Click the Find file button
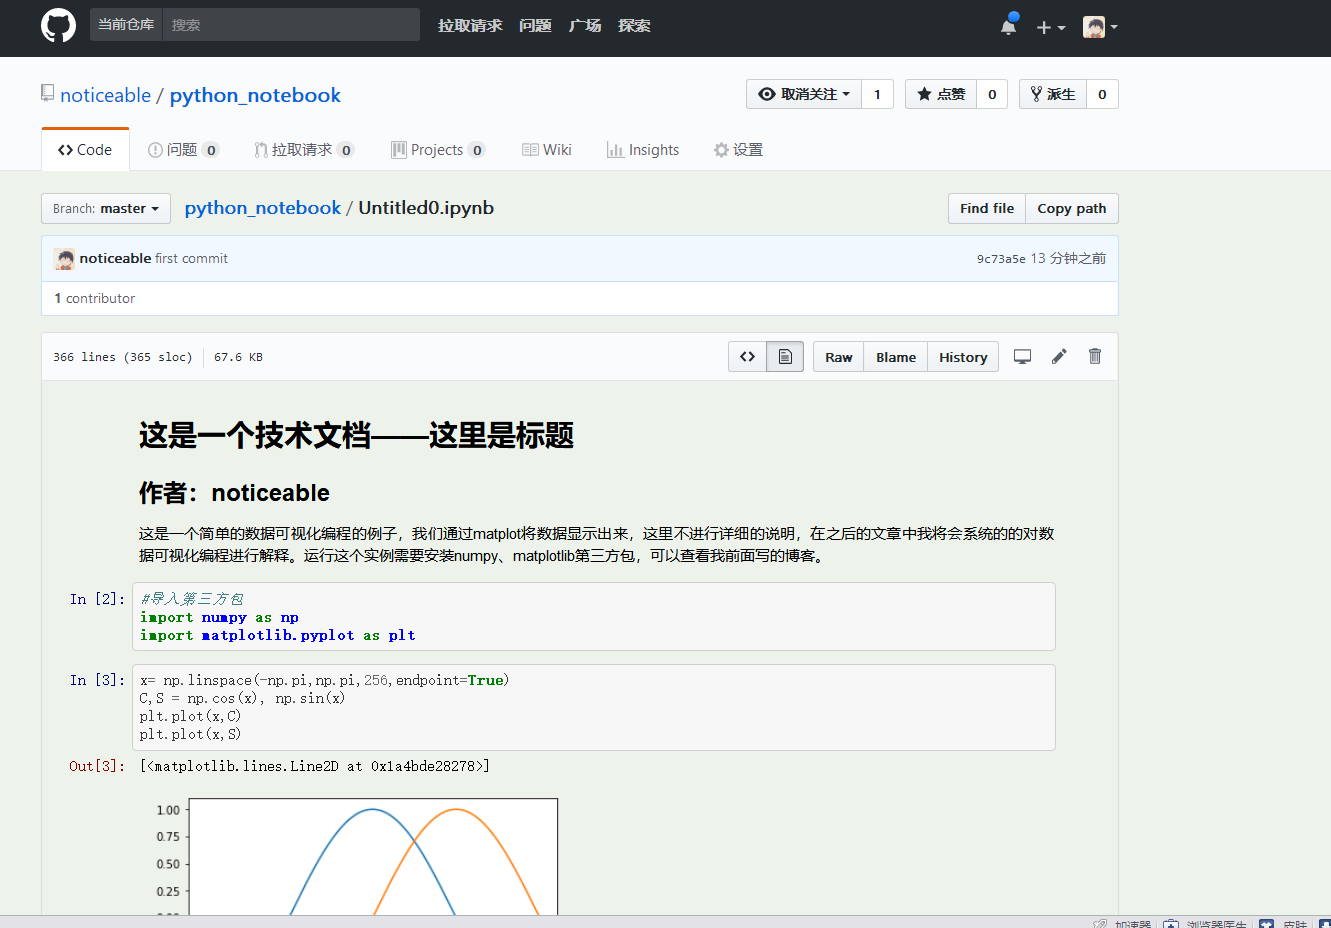 click(x=987, y=208)
